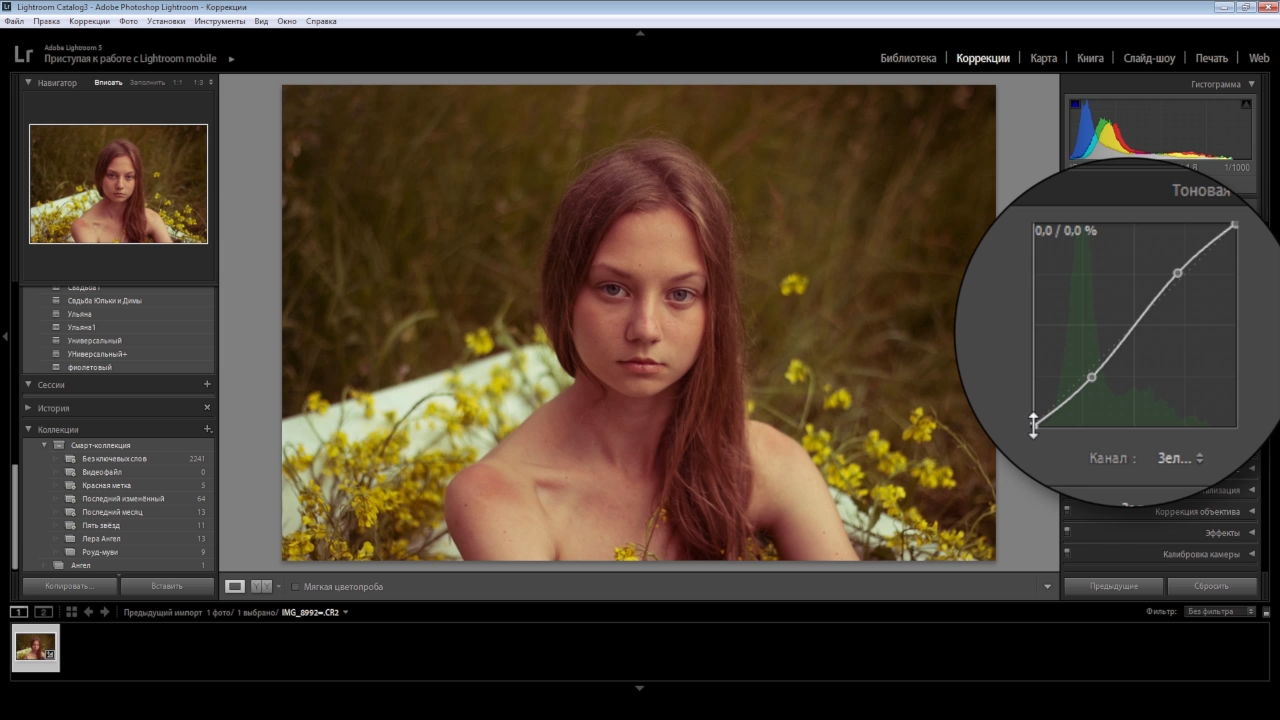Viewport: 1280px width, 720px height.
Task: Collapse the Гистограмма panel
Action: [x=1251, y=84]
